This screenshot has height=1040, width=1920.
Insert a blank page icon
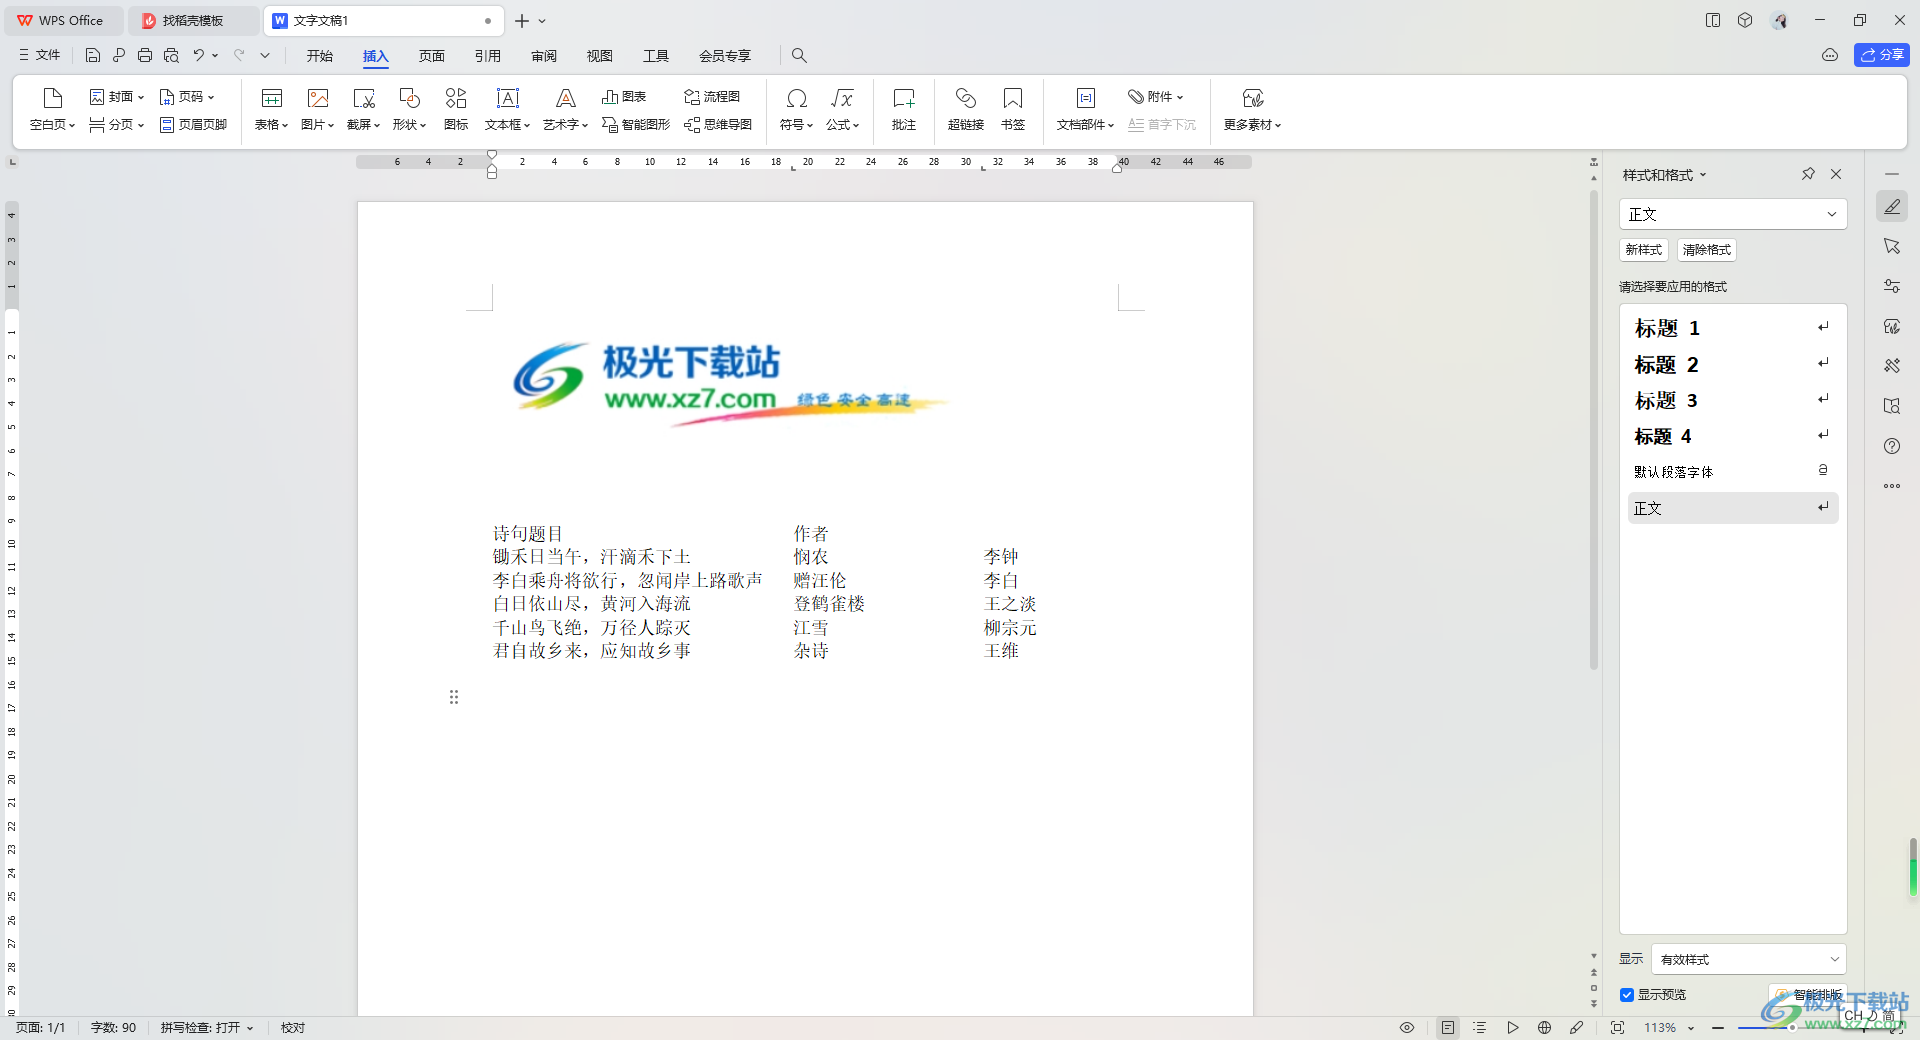[52, 98]
